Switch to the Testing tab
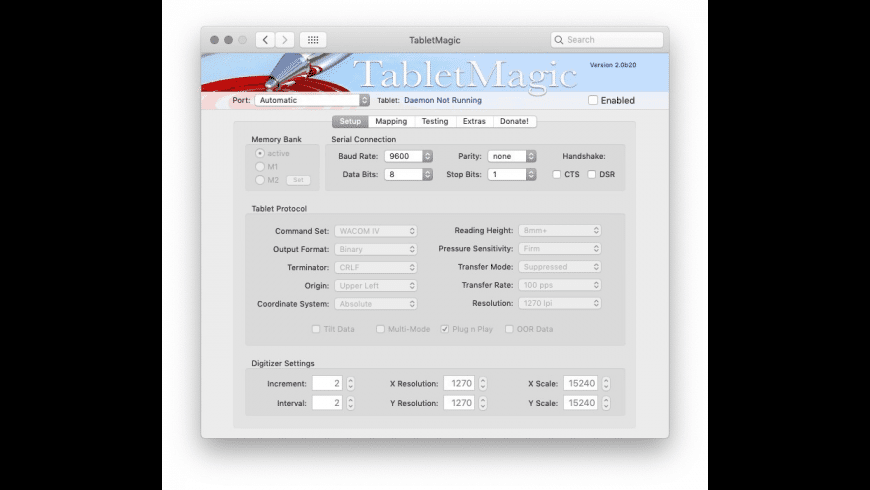Image resolution: width=870 pixels, height=490 pixels. (435, 121)
